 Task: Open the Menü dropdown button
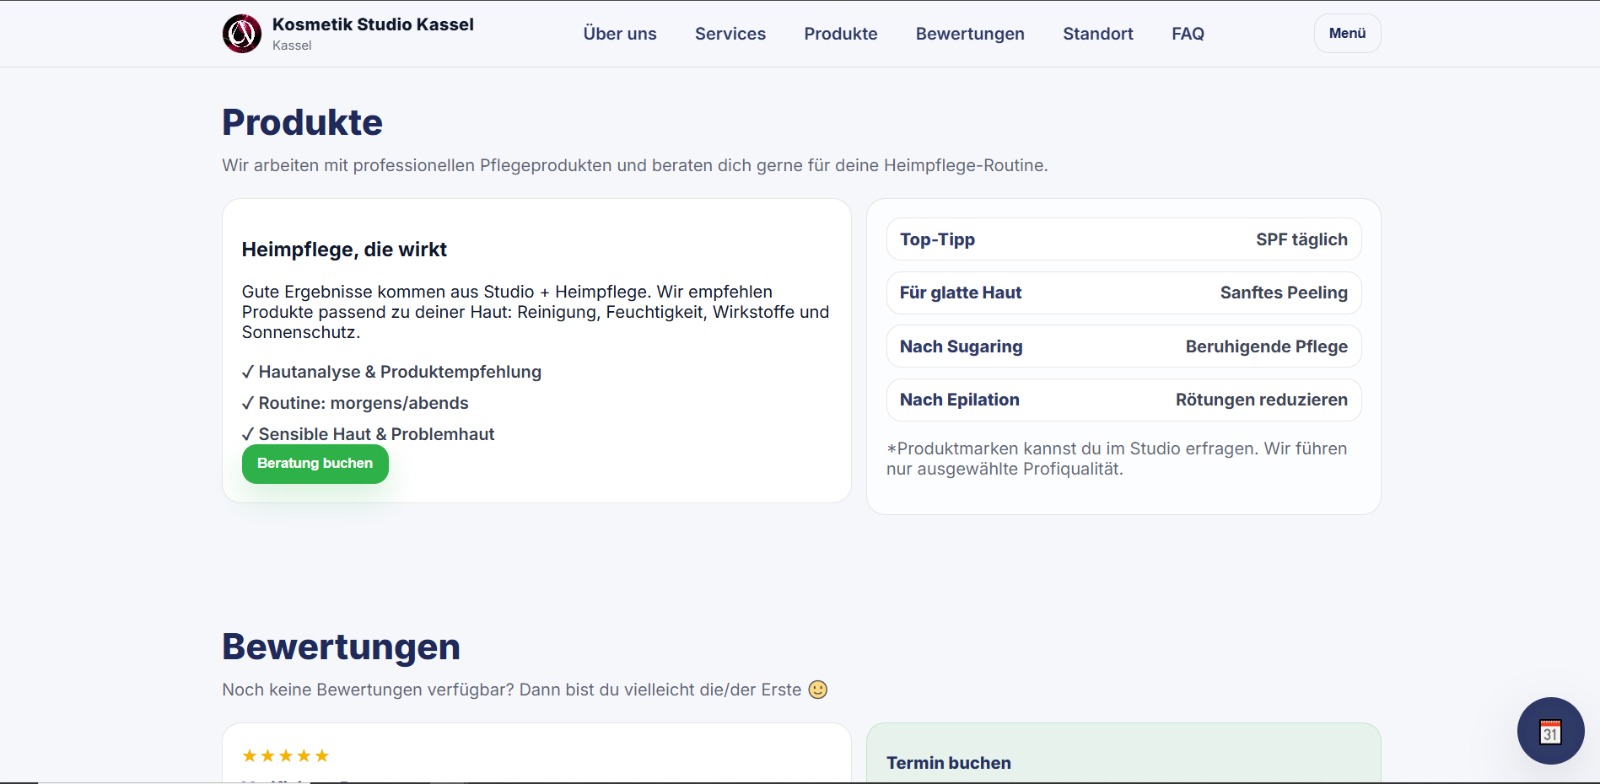point(1347,33)
